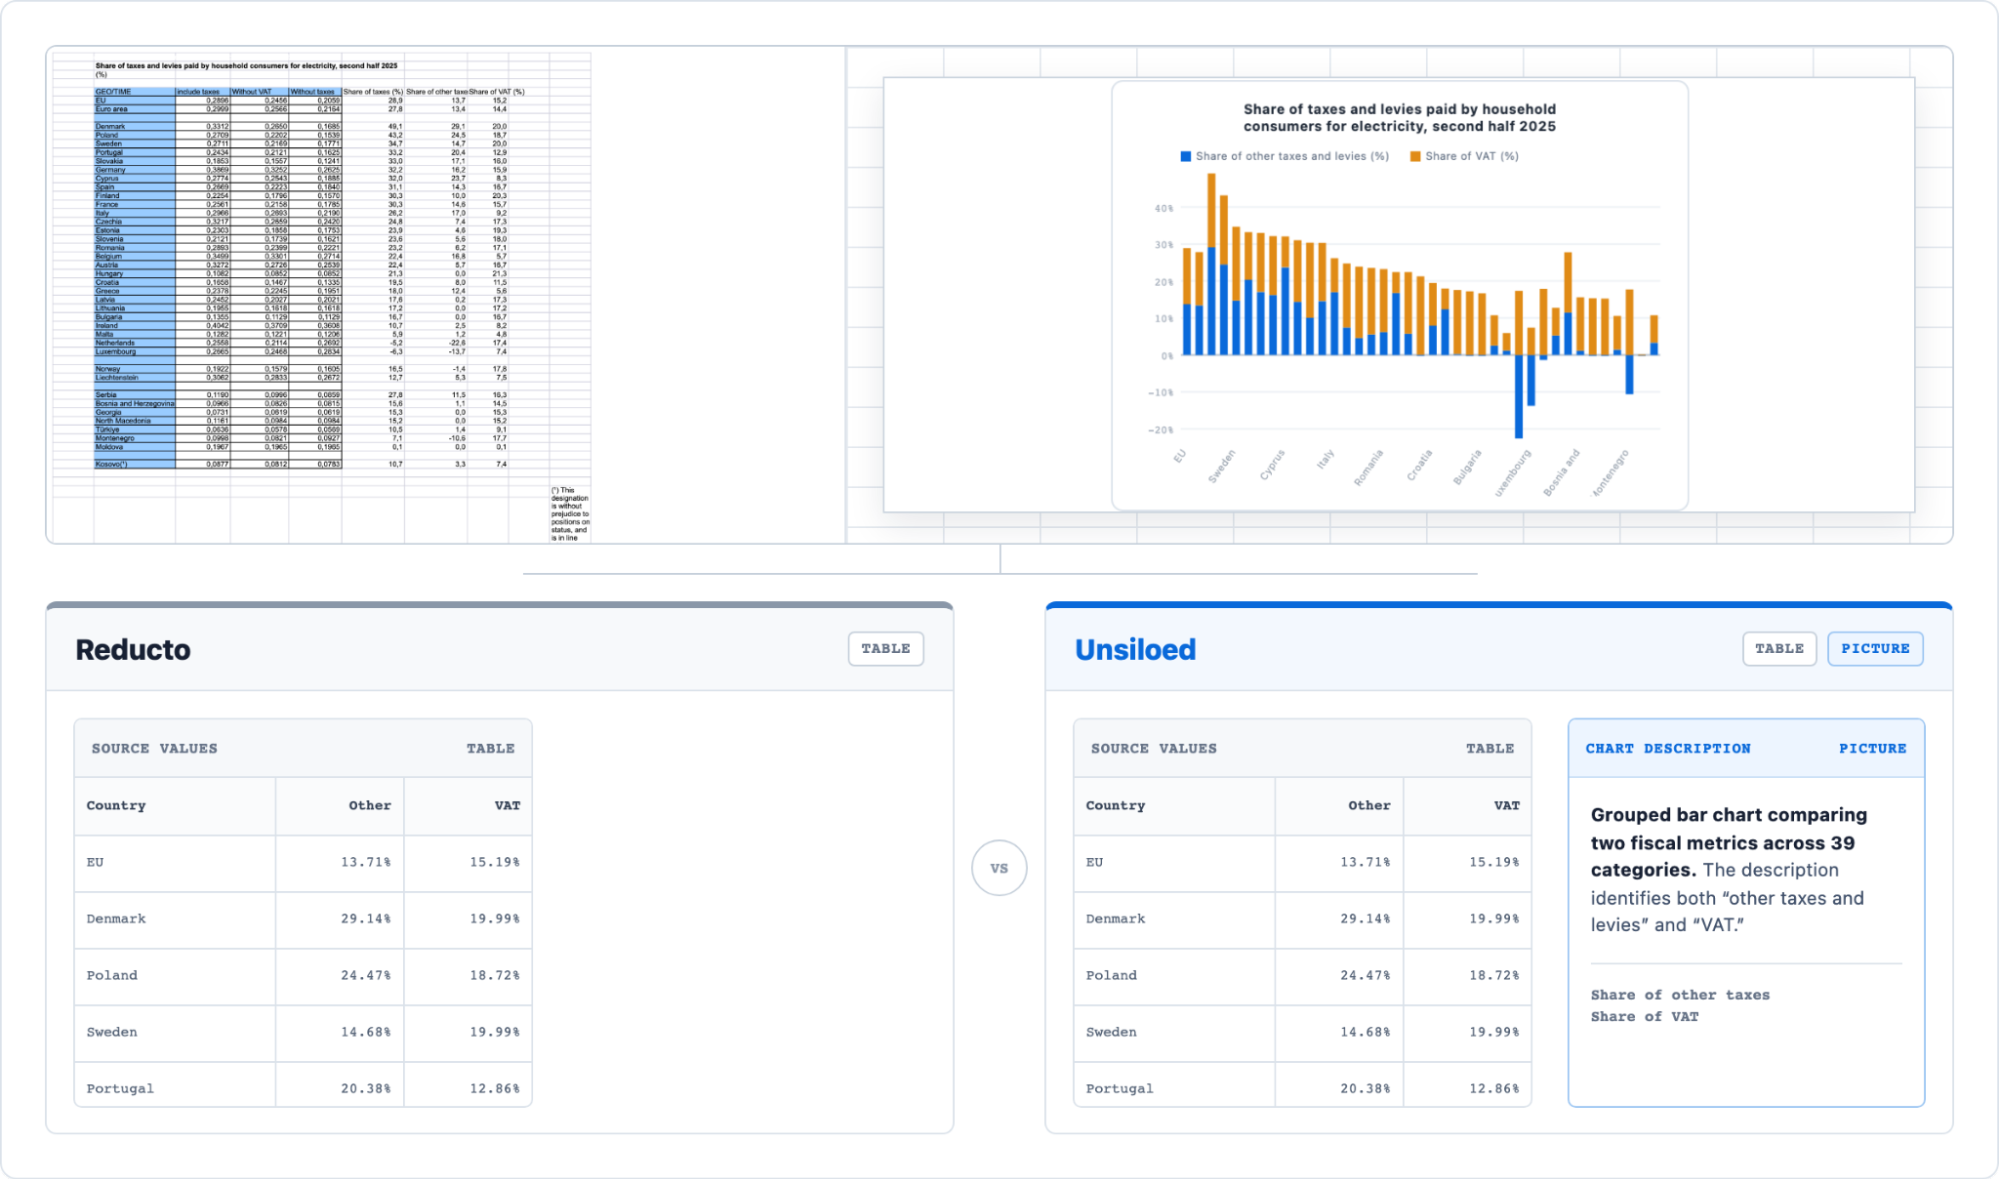Click 'Share of other taxes and levies (%)' legend label
This screenshot has width=1999, height=1180.
1292,157
